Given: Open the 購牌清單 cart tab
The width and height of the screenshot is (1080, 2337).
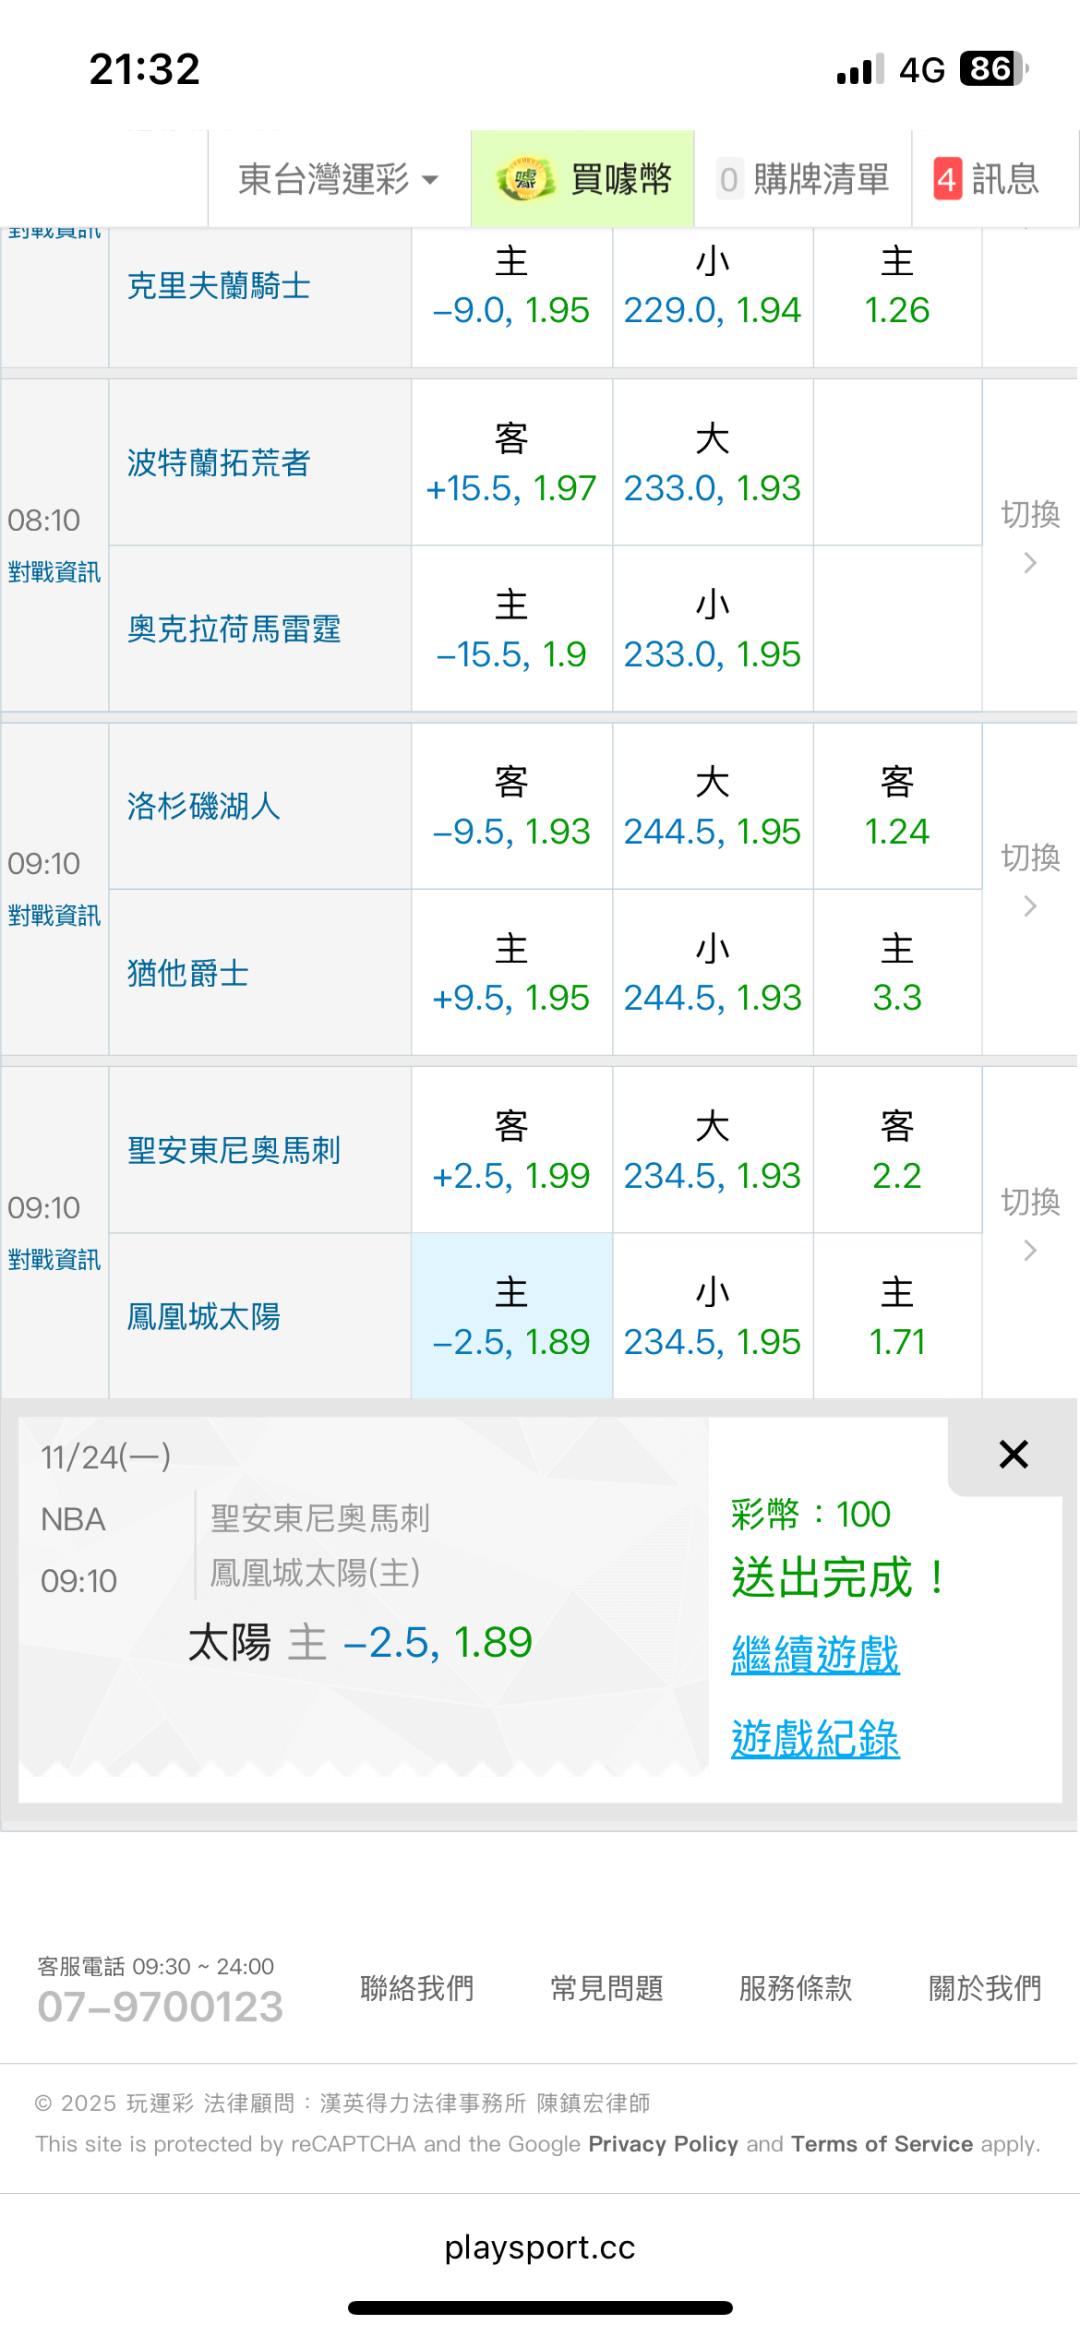Looking at the screenshot, I should 804,180.
